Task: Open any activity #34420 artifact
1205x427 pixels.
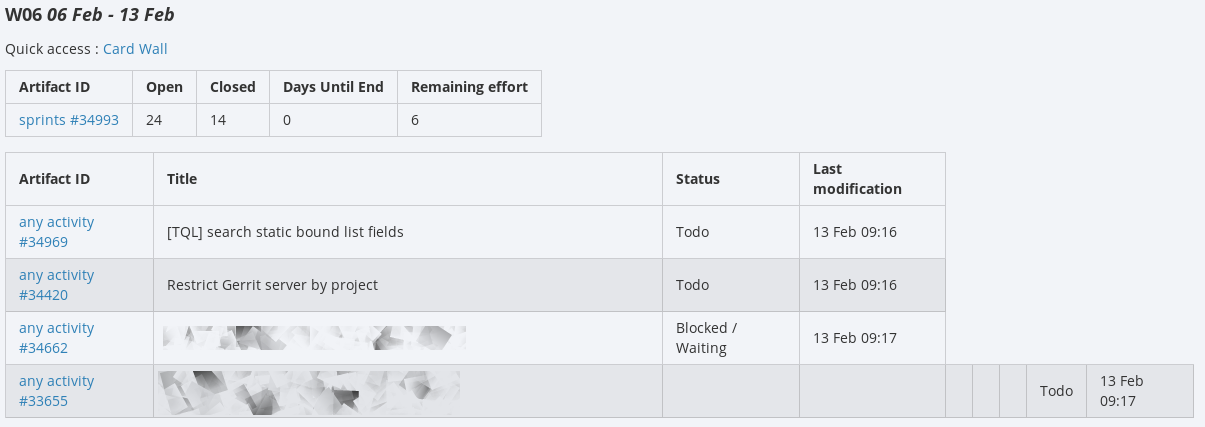Action: (56, 285)
